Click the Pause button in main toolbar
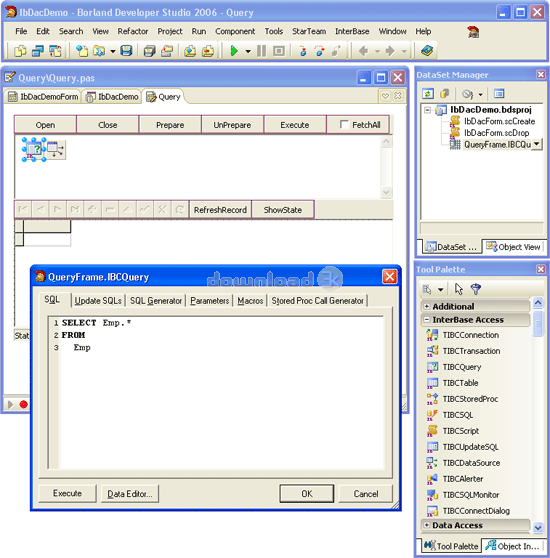The image size is (550, 558). (x=261, y=51)
